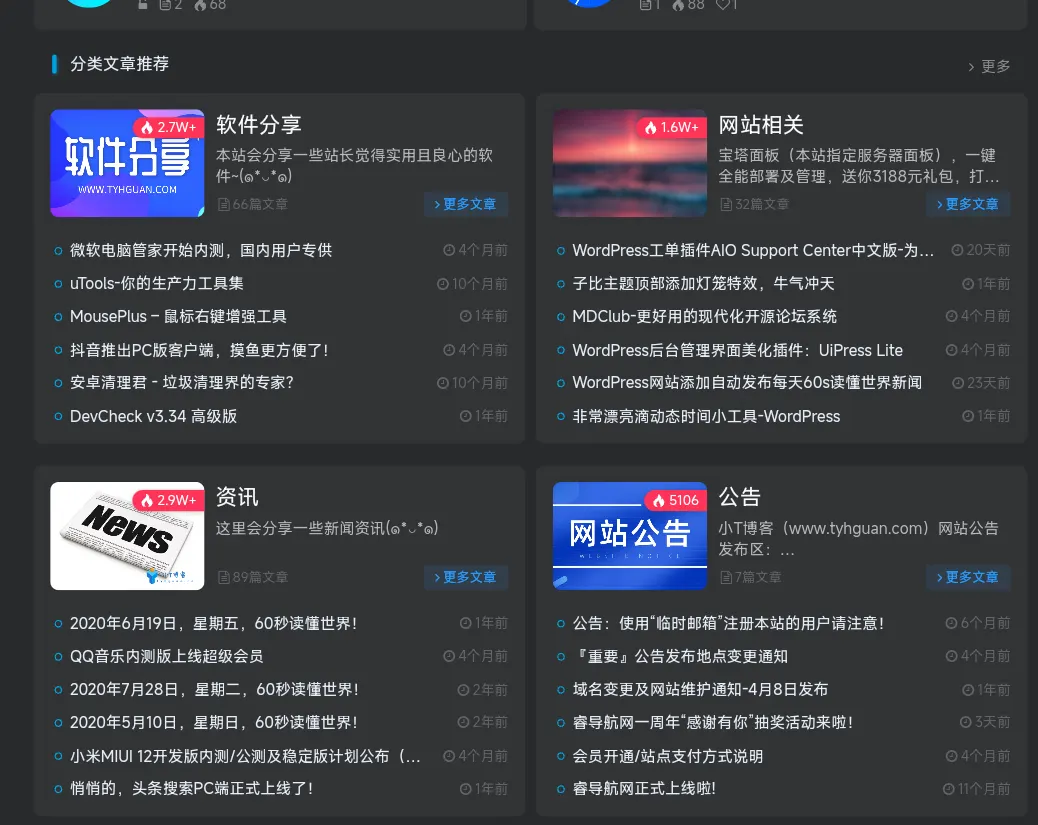Click the 分类文章推荐 section heading
This screenshot has width=1038, height=825.
(x=119, y=64)
